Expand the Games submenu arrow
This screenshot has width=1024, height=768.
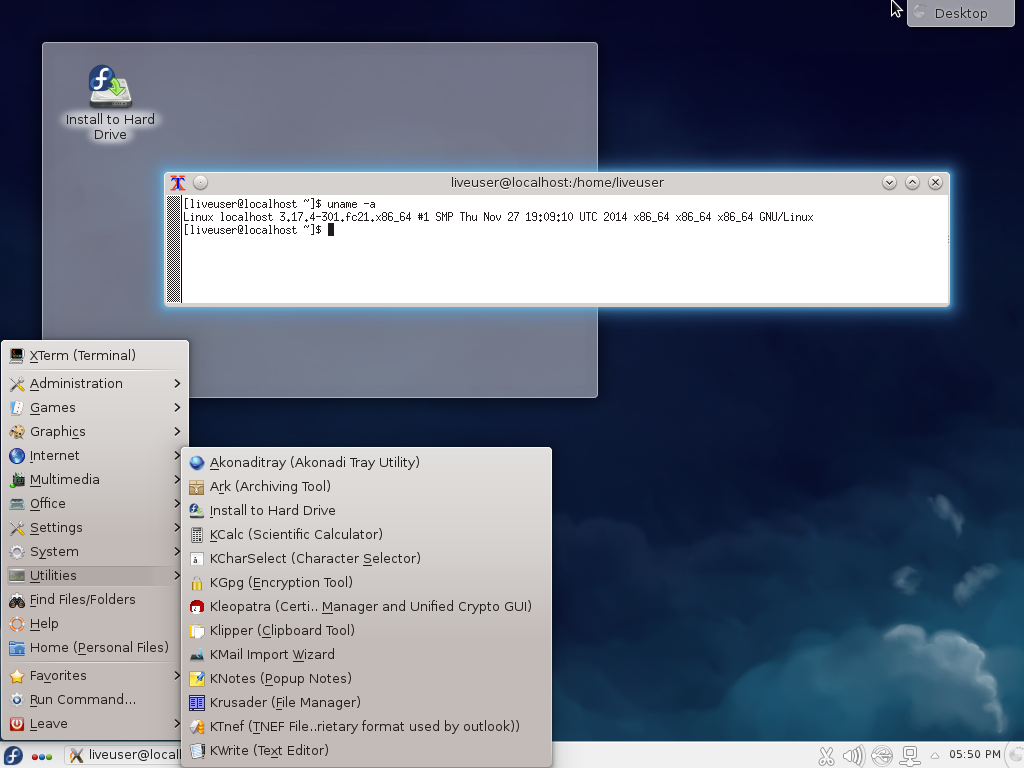pos(177,408)
